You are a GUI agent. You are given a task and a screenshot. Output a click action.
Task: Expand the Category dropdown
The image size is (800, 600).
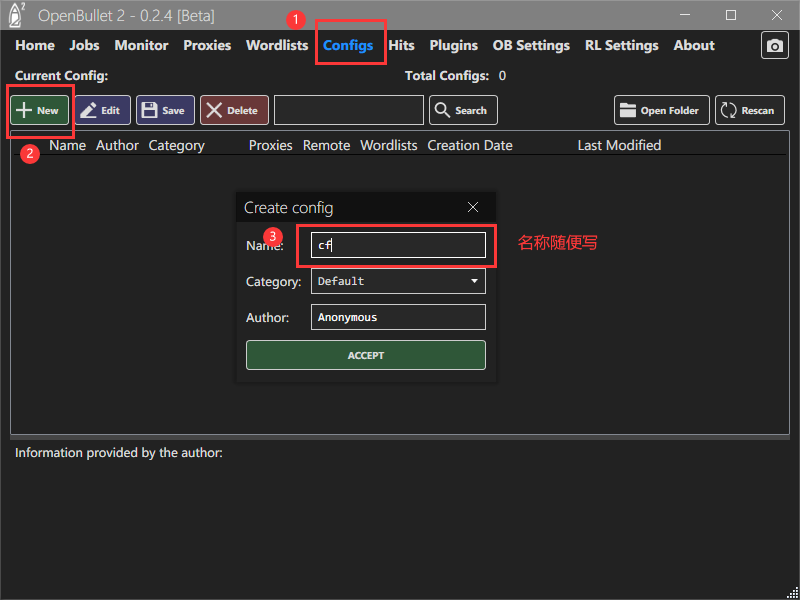pos(398,281)
